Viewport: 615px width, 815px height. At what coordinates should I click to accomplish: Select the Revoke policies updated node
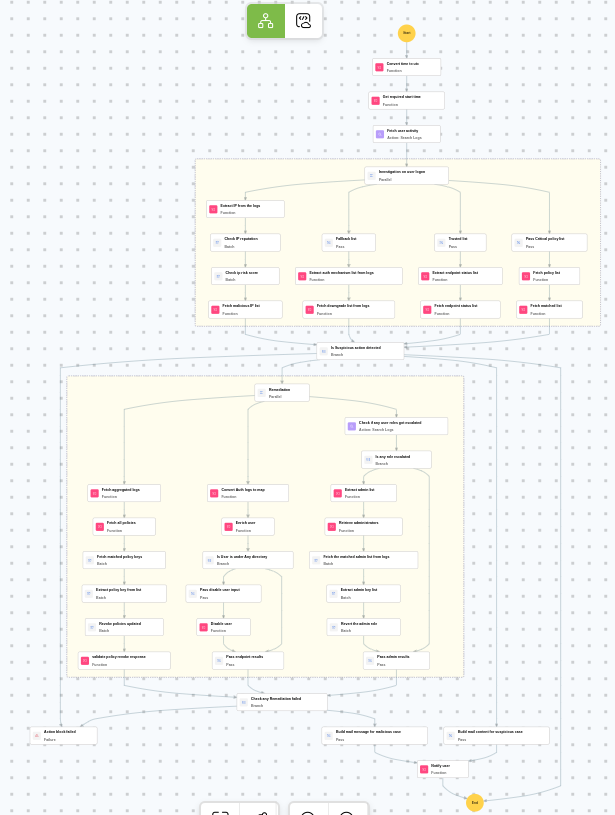[124, 627]
